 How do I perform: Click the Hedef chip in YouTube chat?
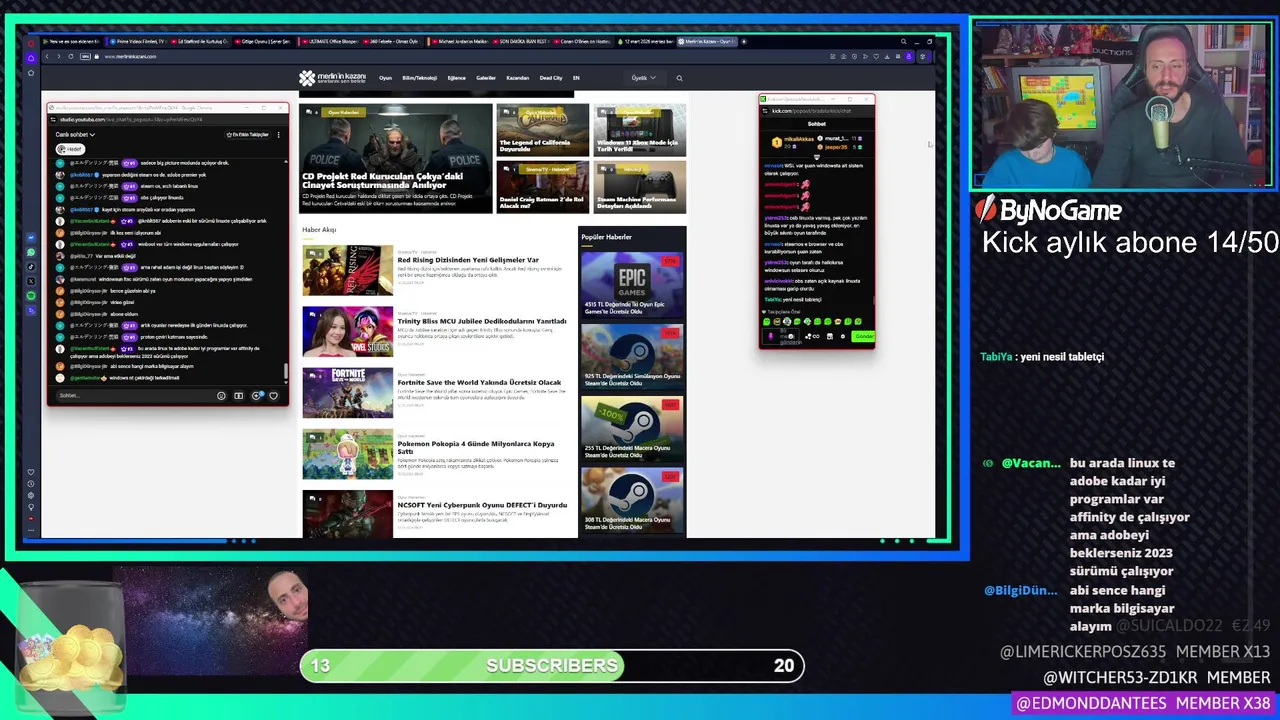(71, 149)
